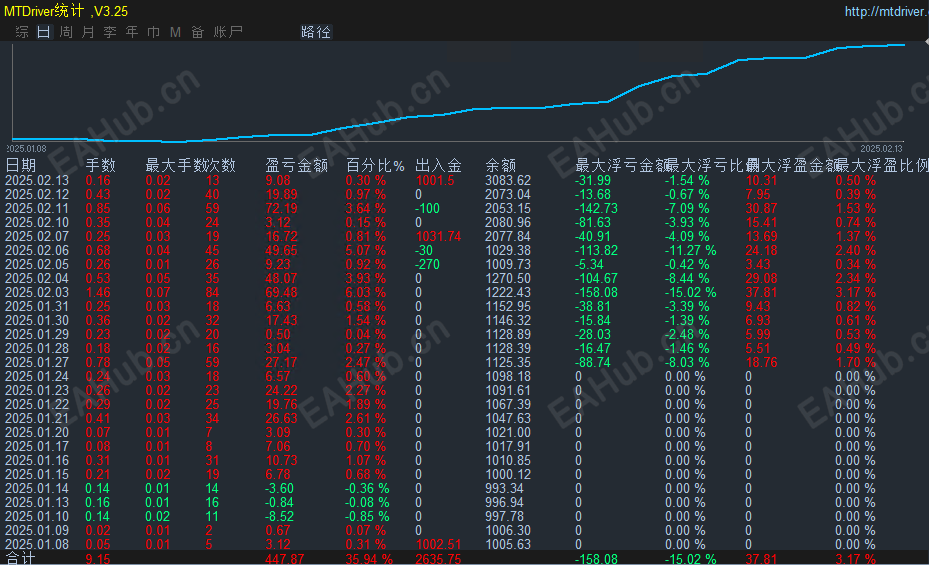Switch to the M tab
This screenshot has width=929, height=565.
point(175,32)
